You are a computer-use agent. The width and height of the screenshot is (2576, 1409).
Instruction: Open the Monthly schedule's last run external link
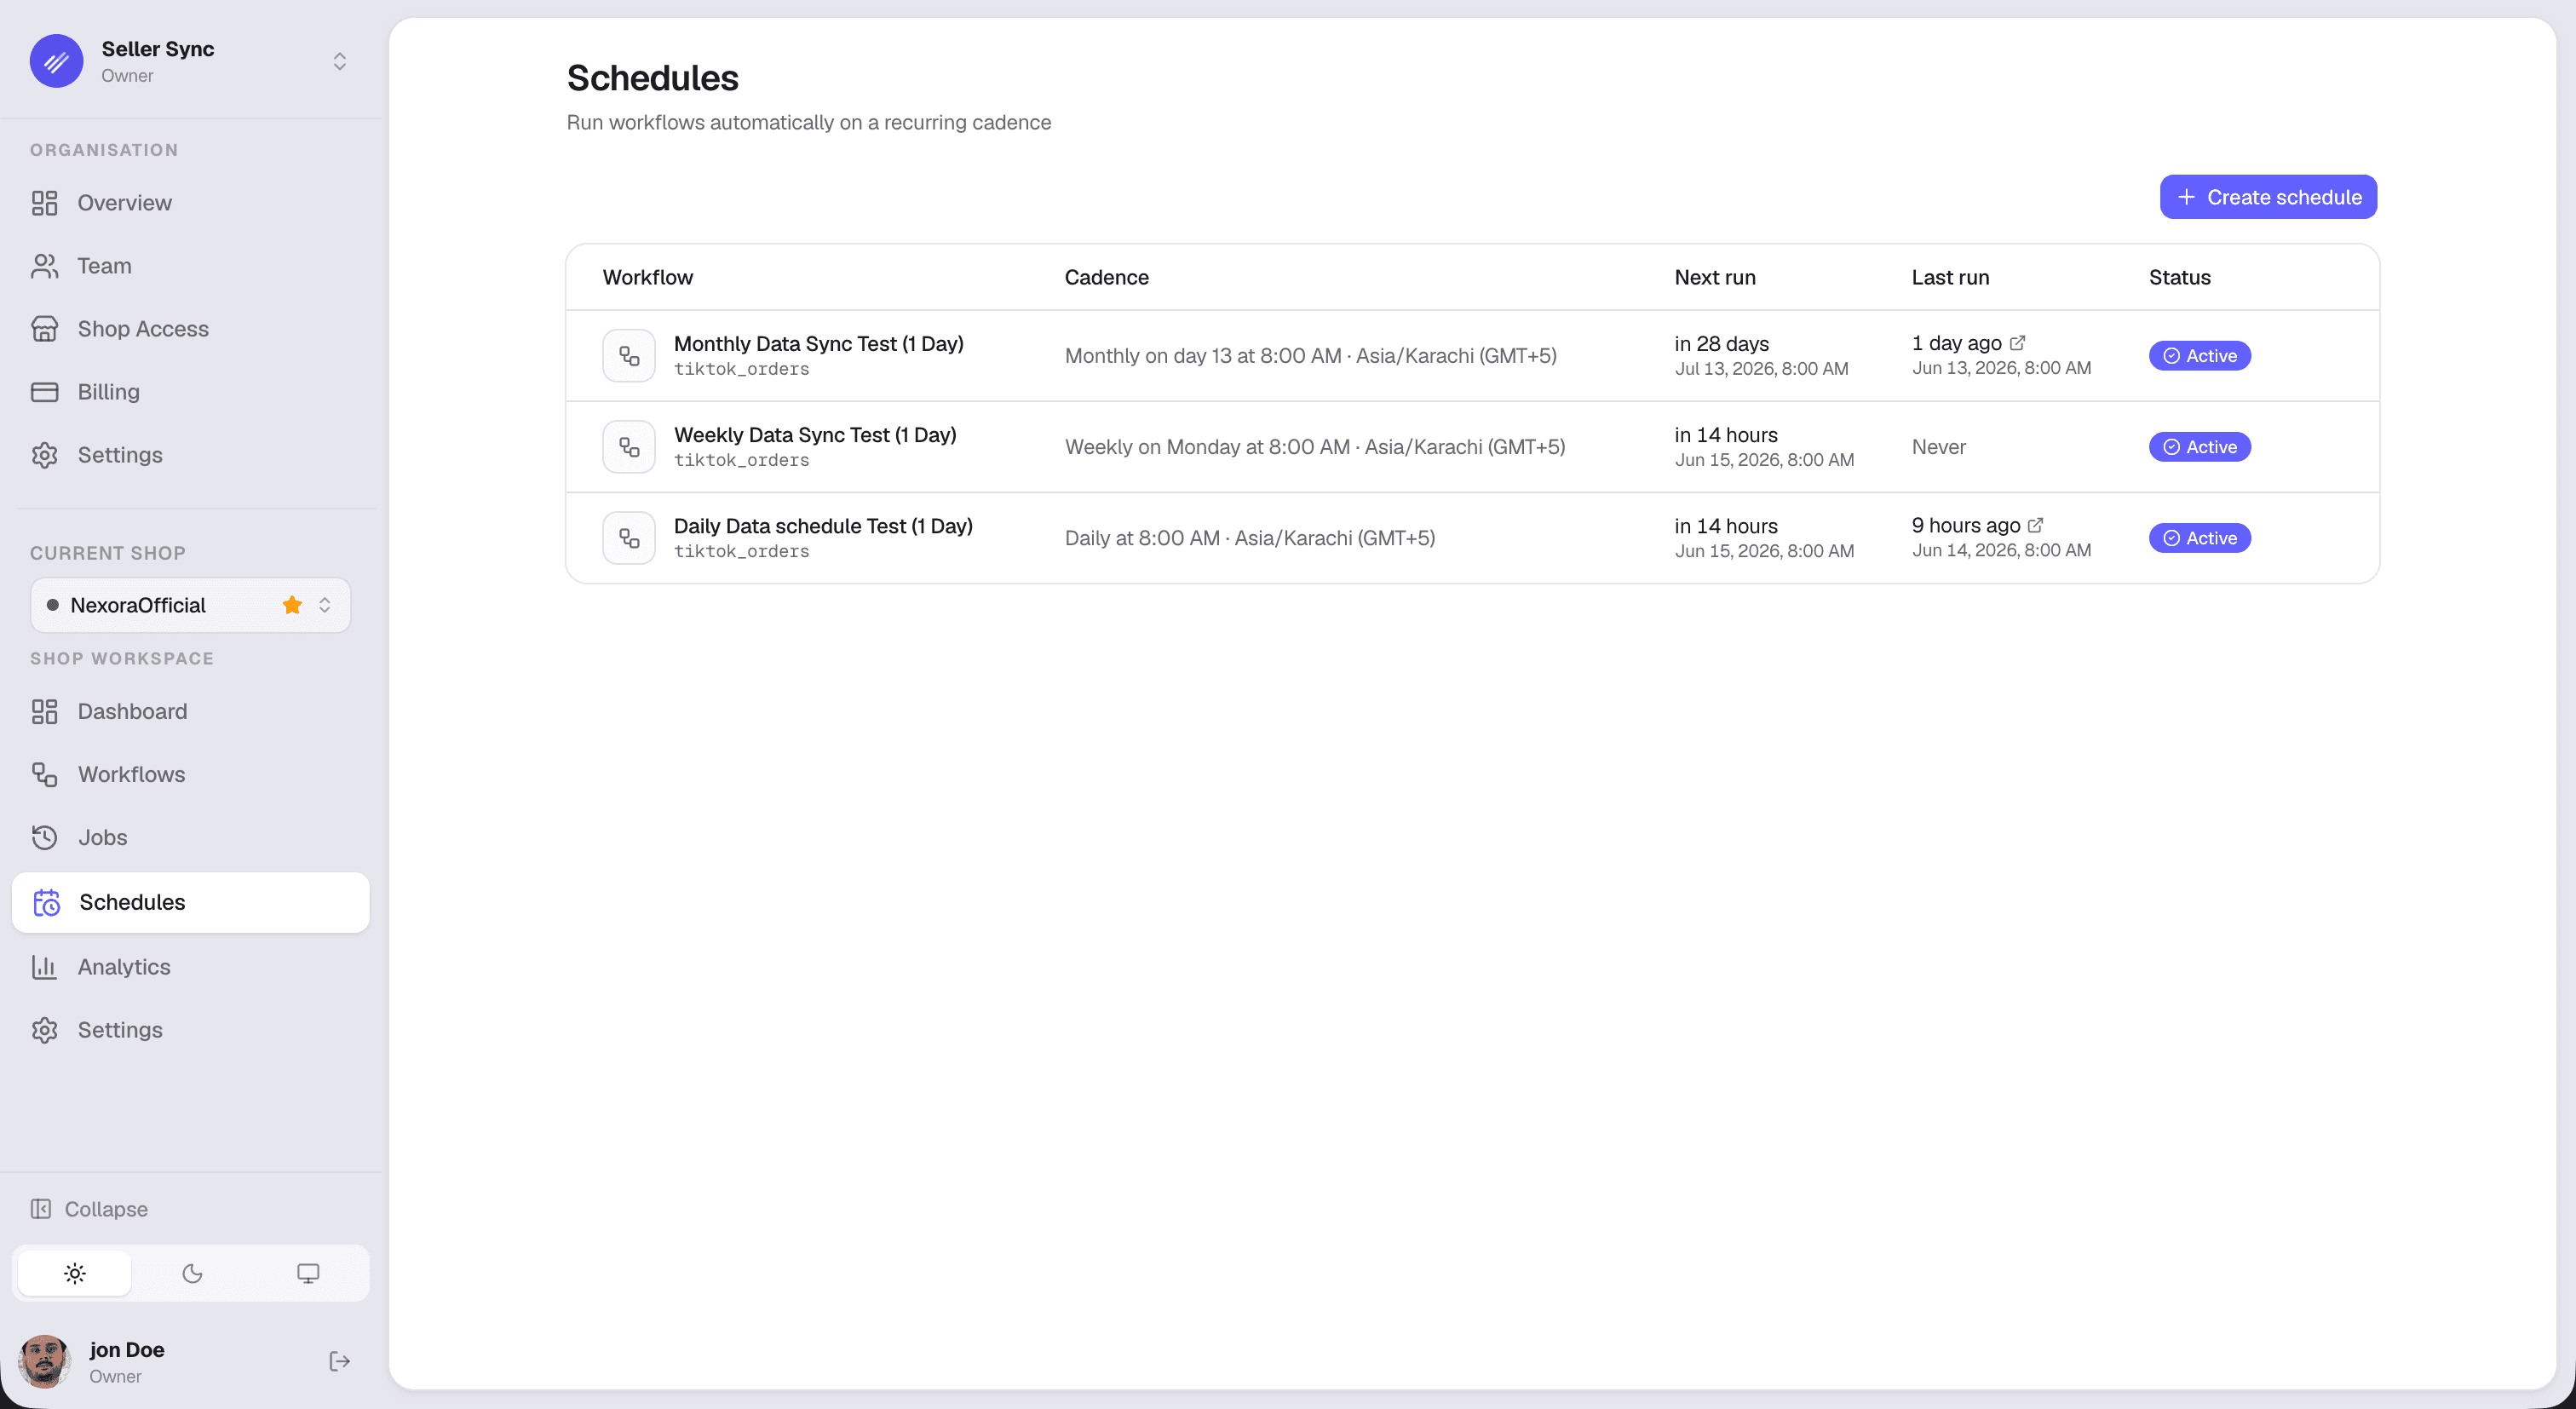pyautogui.click(x=2017, y=343)
